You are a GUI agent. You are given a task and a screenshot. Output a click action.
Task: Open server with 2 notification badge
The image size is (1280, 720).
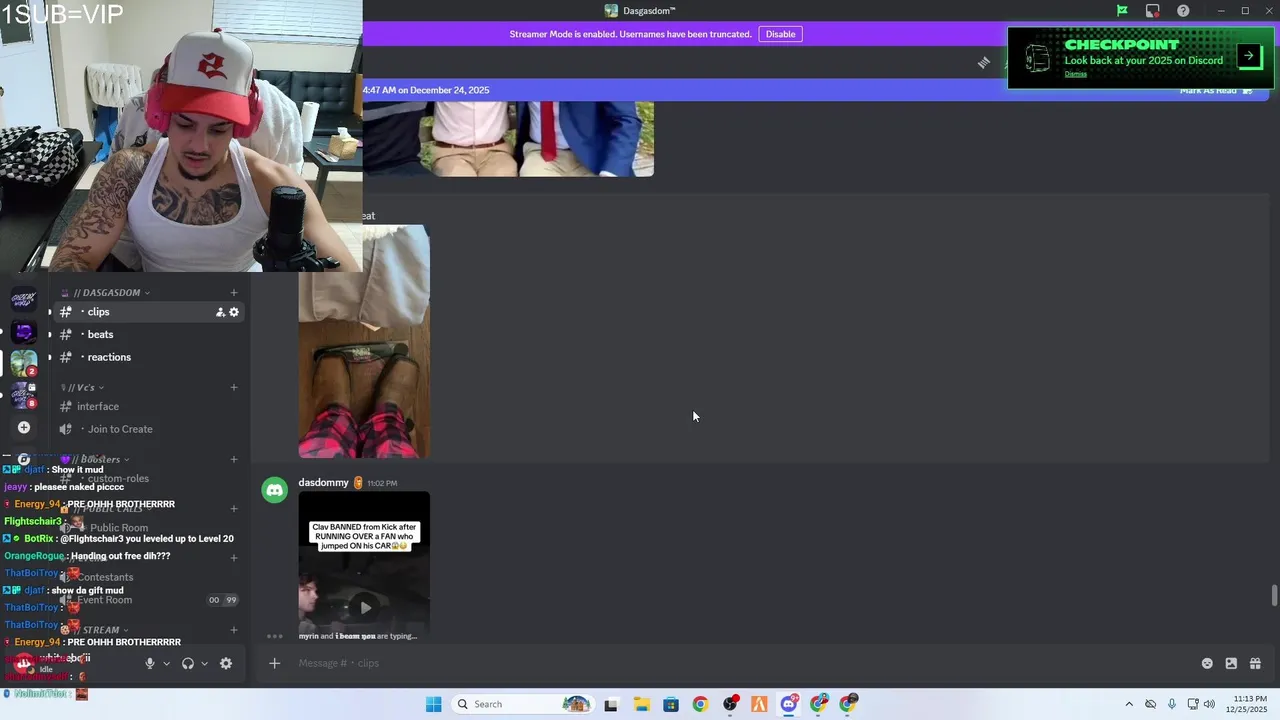coord(24,363)
